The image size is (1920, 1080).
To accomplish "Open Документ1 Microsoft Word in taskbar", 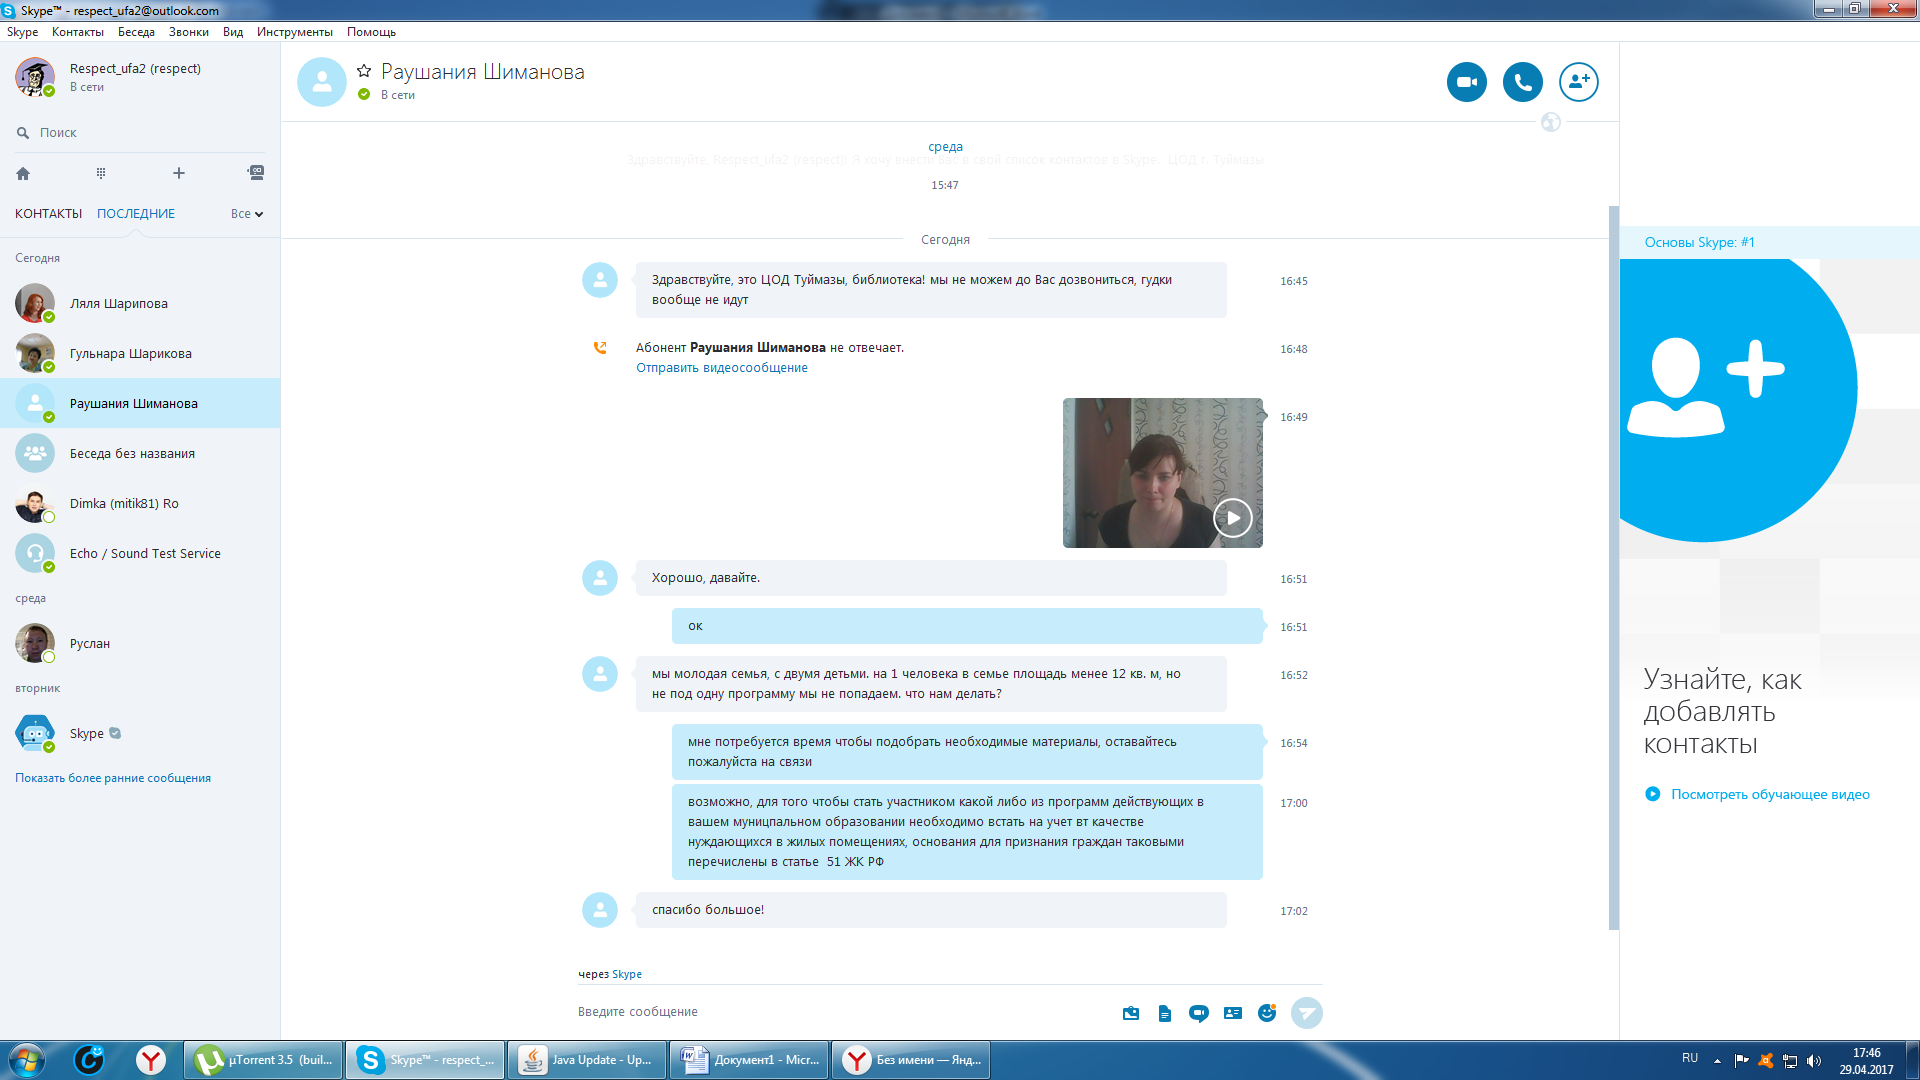I will click(x=749, y=1060).
